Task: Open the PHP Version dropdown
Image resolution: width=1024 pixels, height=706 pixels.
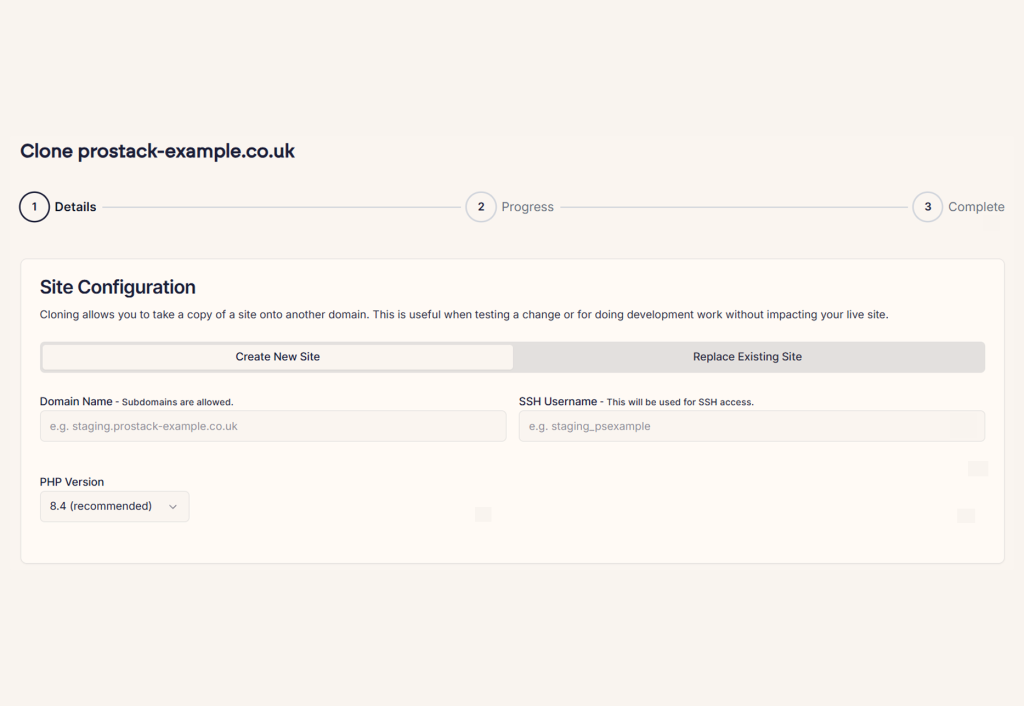Action: click(x=114, y=506)
